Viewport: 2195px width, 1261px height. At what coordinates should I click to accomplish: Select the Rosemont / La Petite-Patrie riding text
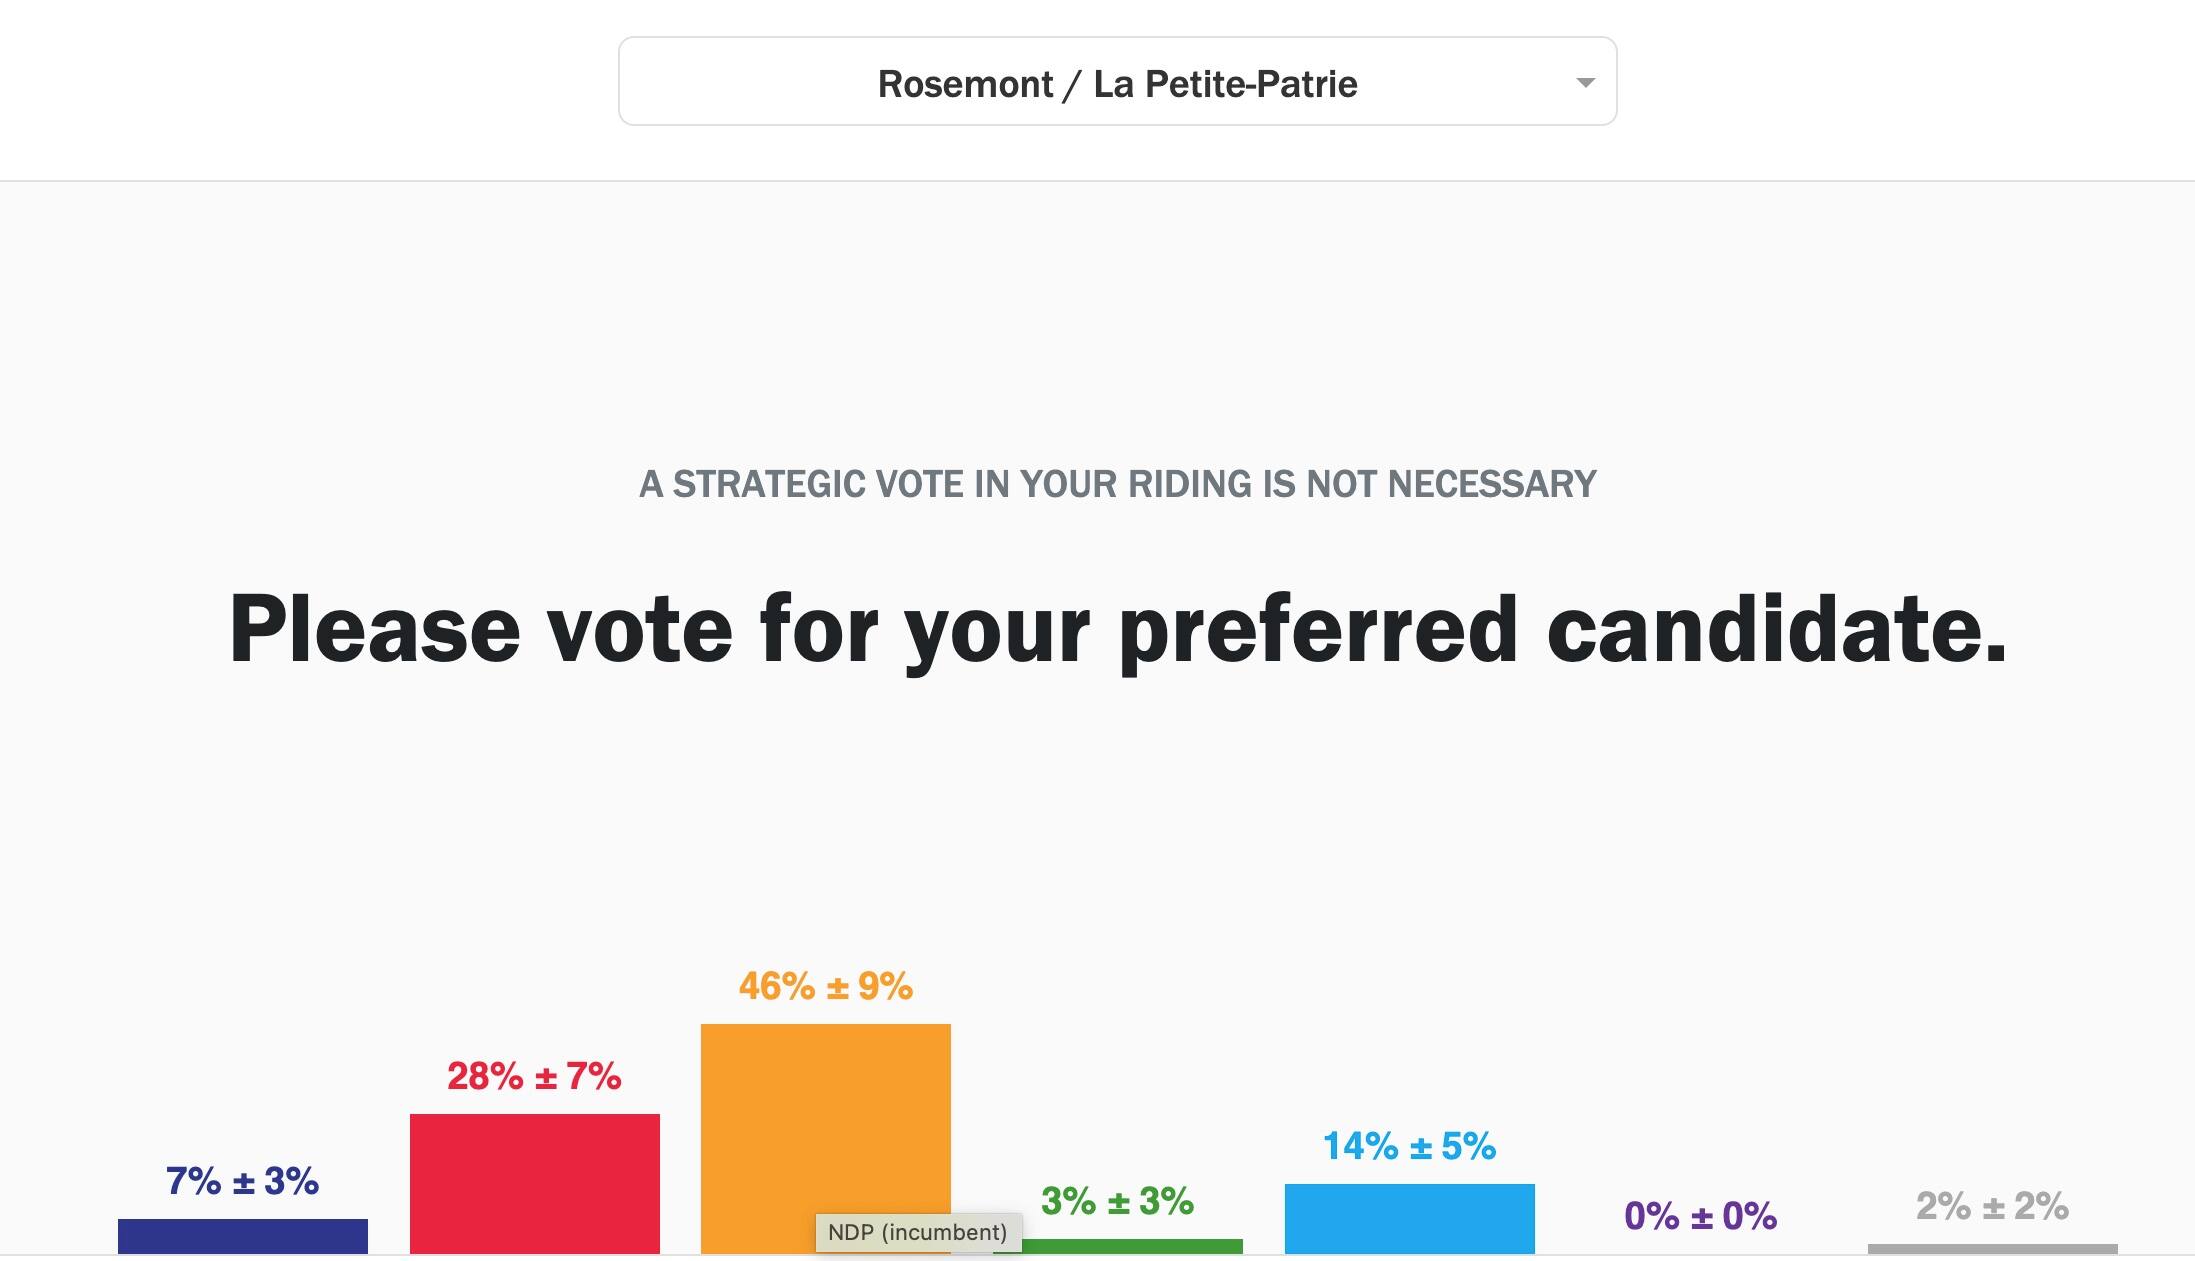click(1117, 84)
